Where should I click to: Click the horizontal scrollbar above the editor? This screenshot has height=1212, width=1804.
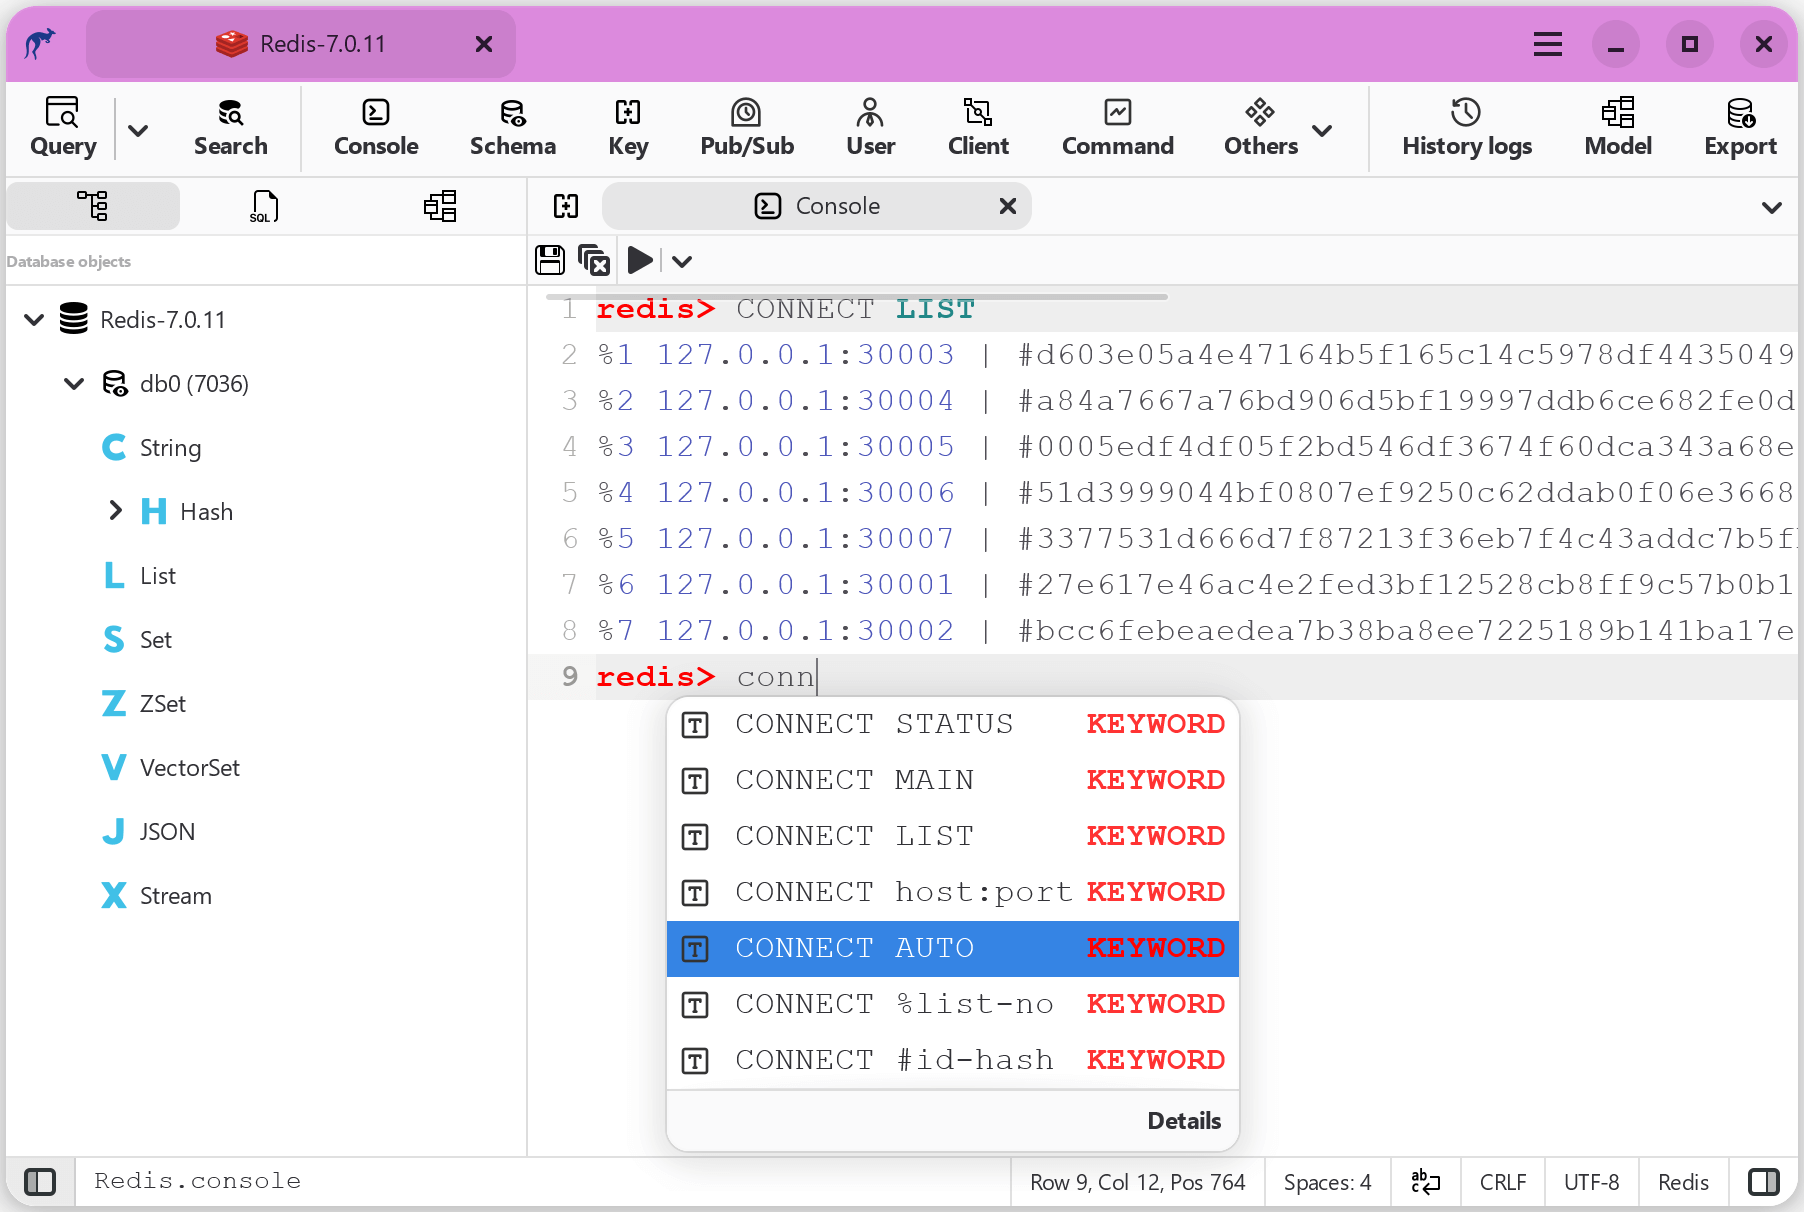point(857,297)
